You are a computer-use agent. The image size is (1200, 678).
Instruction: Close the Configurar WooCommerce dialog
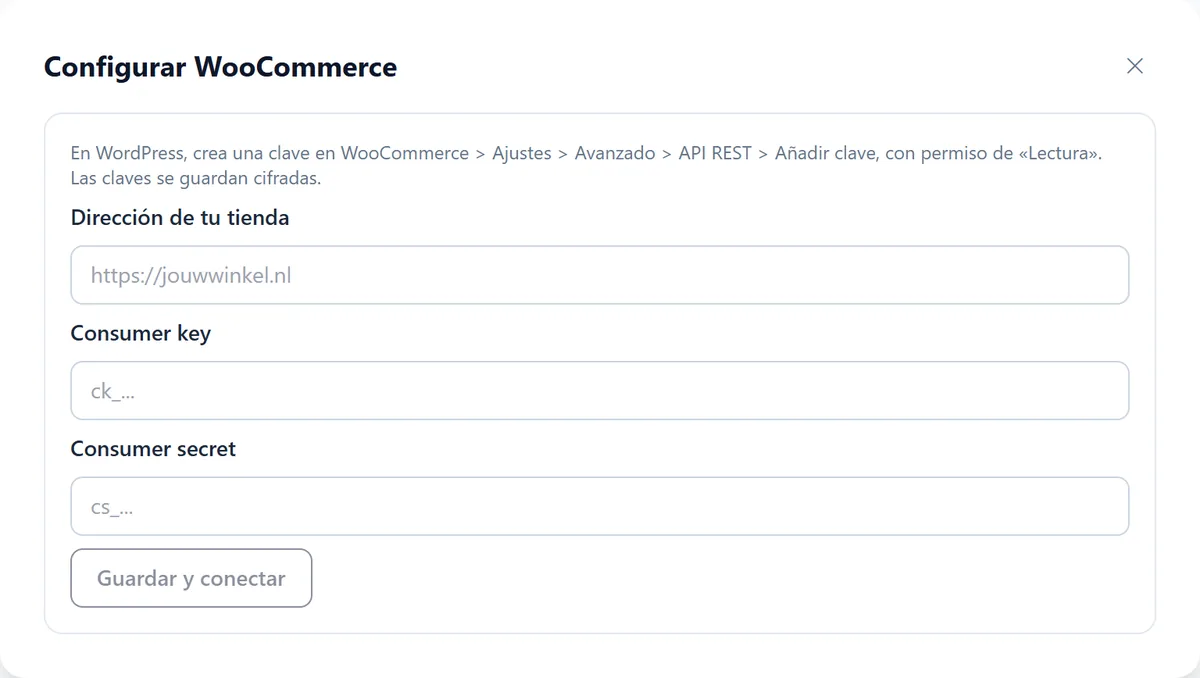click(1135, 66)
